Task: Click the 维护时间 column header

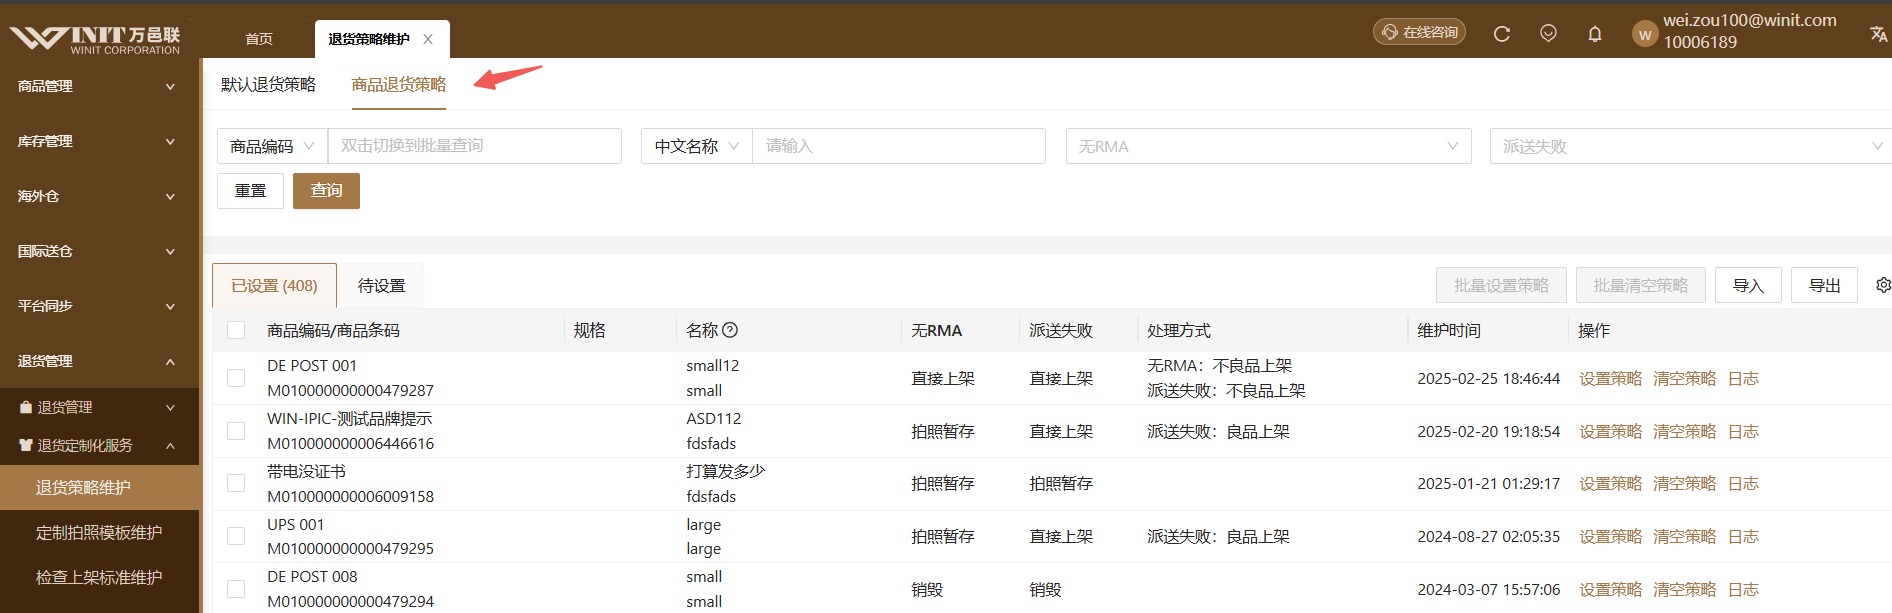Action: [1449, 330]
